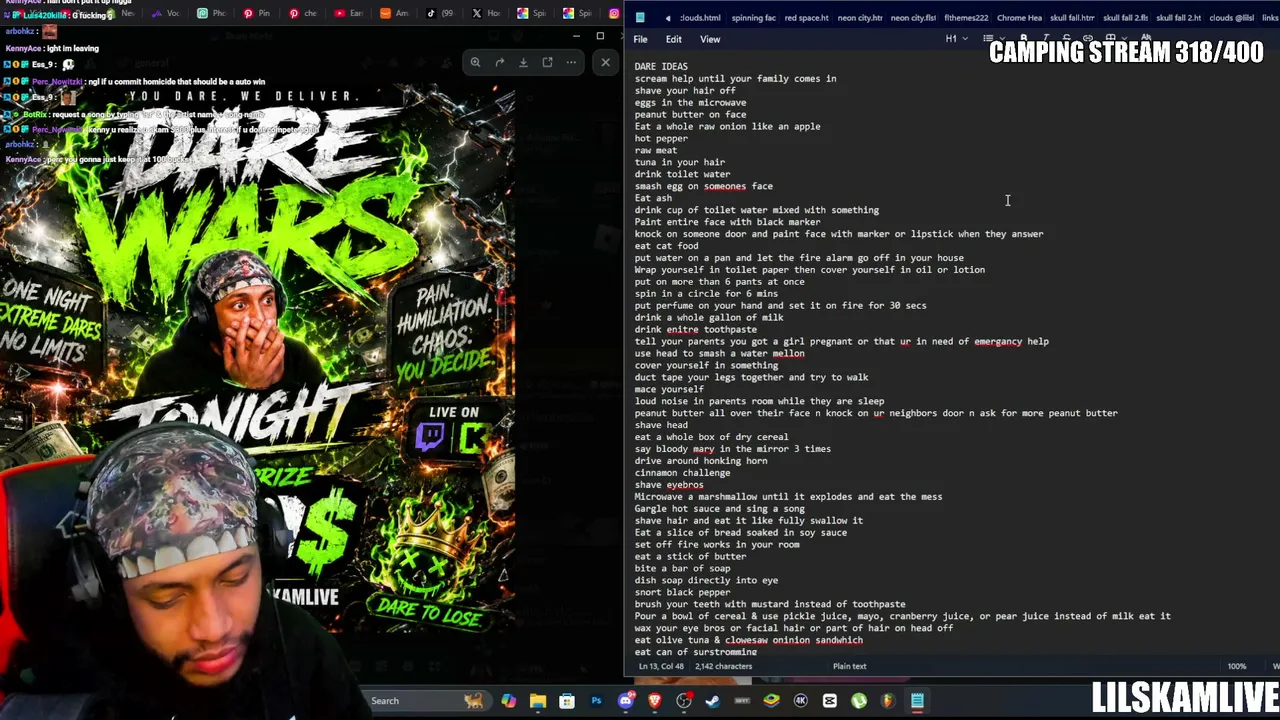
Task: Click the line 'eat can of surstromming'
Action: tap(696, 652)
